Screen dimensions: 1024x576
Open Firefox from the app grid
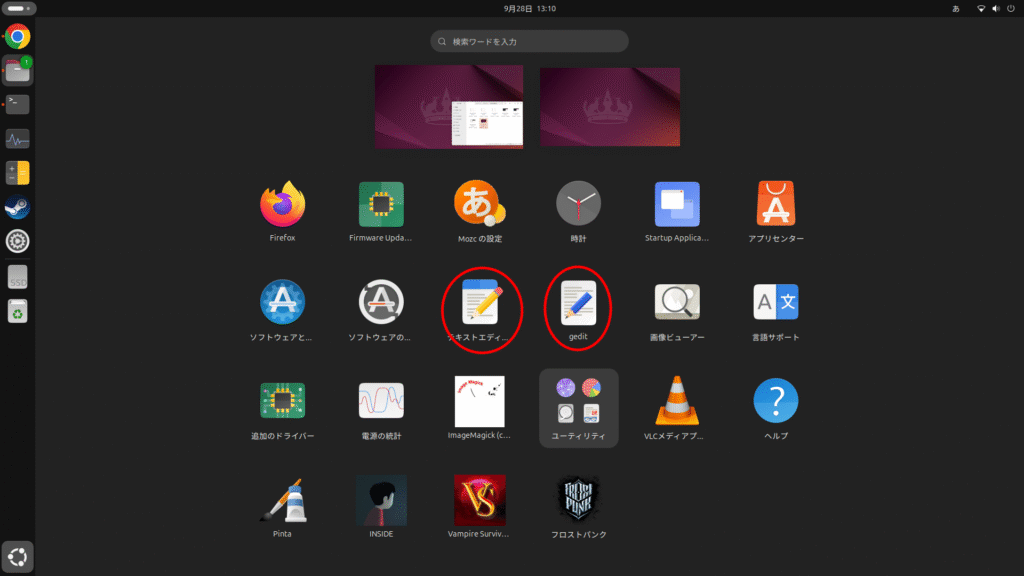click(282, 205)
